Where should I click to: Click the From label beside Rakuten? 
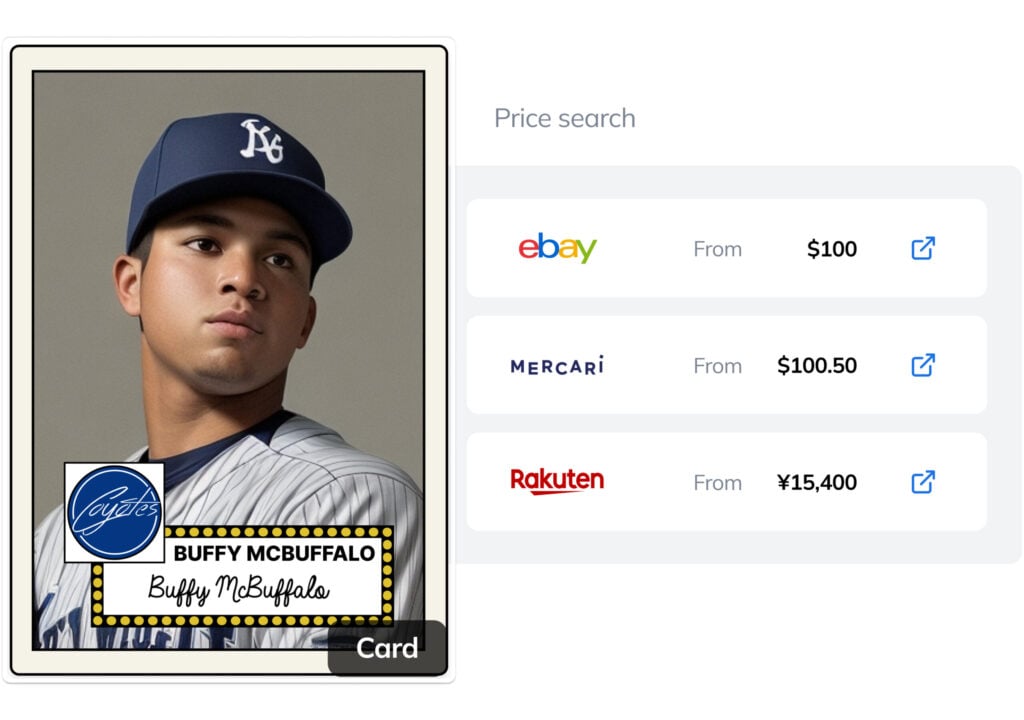[717, 483]
